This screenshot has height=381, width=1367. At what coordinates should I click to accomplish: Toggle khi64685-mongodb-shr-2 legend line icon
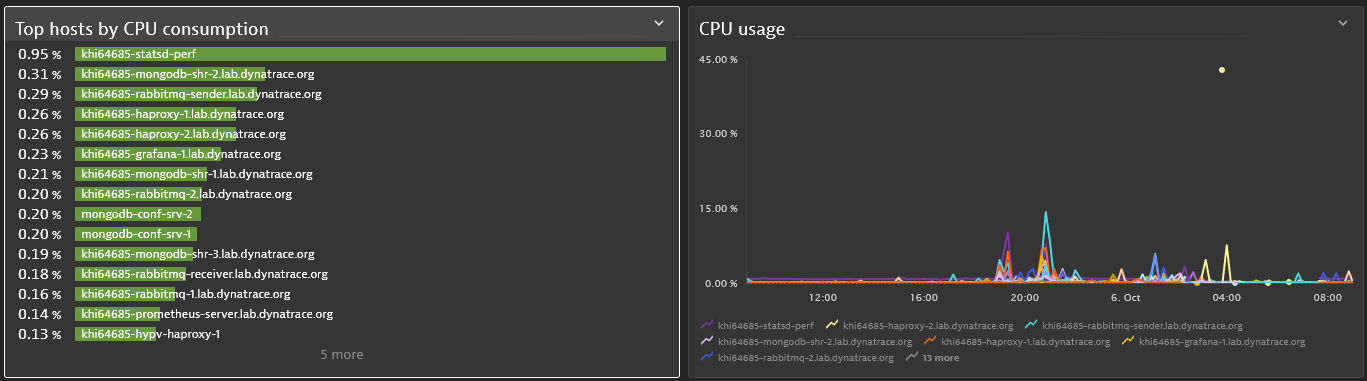pyautogui.click(x=709, y=341)
